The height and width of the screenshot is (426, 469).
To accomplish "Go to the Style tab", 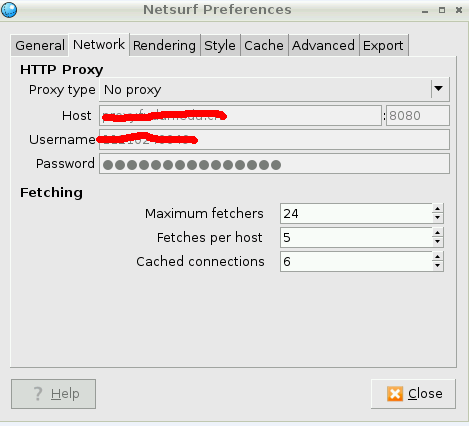I will pos(220,45).
